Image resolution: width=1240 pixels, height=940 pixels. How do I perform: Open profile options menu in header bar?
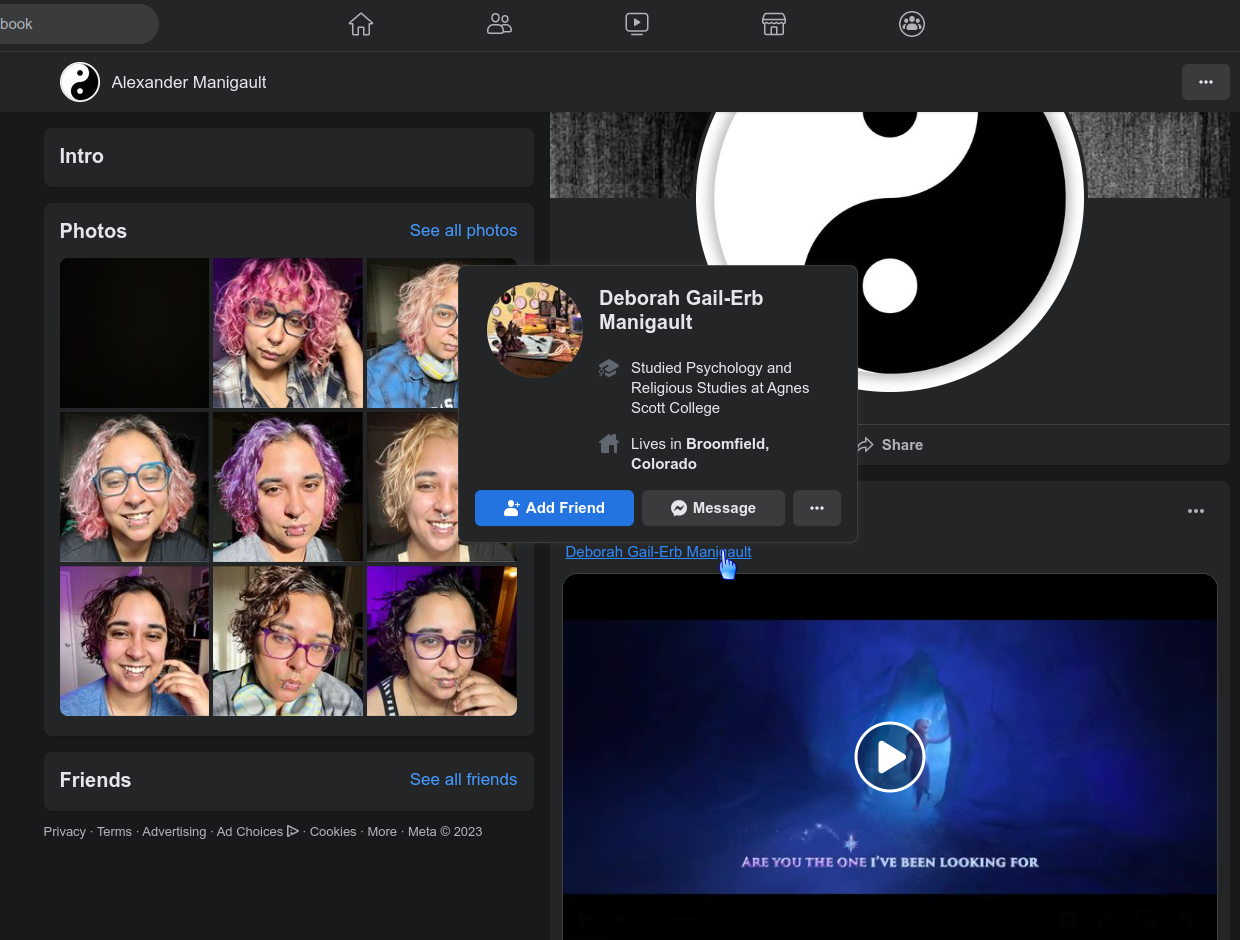click(1205, 82)
